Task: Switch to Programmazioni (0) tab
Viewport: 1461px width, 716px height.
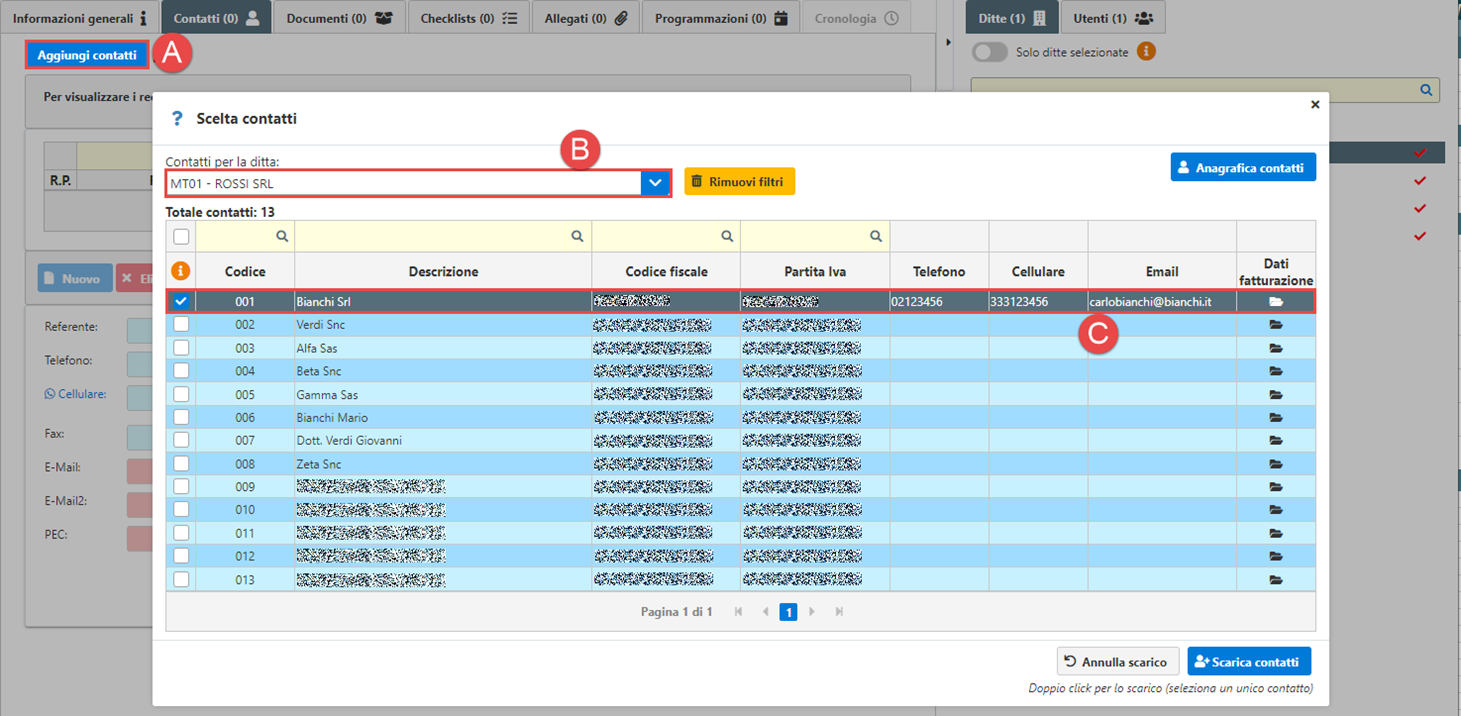Action: click(721, 18)
